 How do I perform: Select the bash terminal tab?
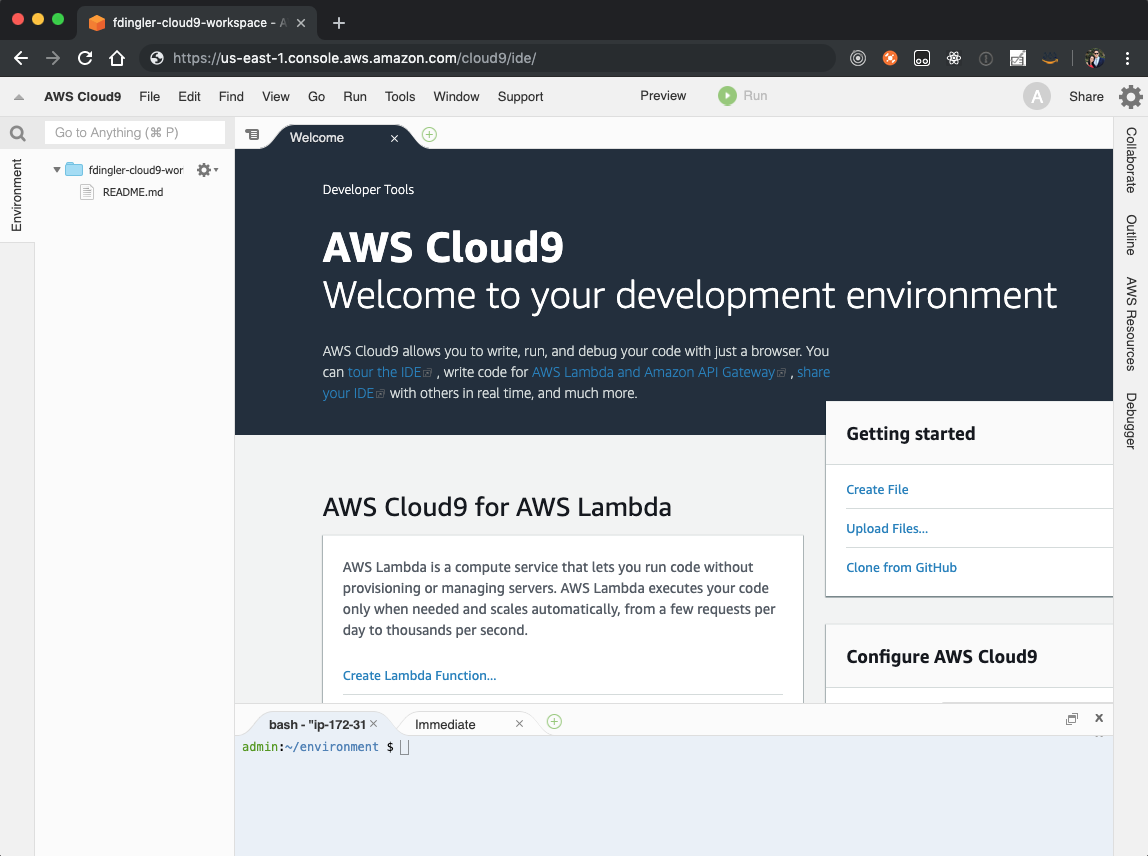[x=316, y=724]
